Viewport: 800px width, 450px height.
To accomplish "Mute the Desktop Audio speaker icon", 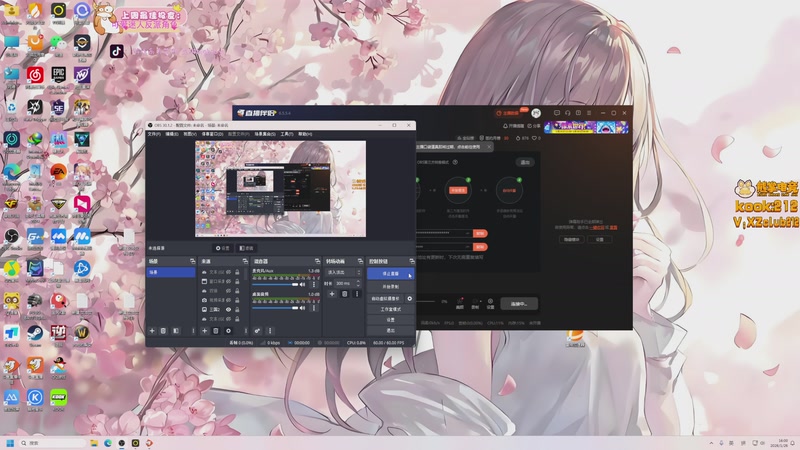I will click(x=303, y=308).
